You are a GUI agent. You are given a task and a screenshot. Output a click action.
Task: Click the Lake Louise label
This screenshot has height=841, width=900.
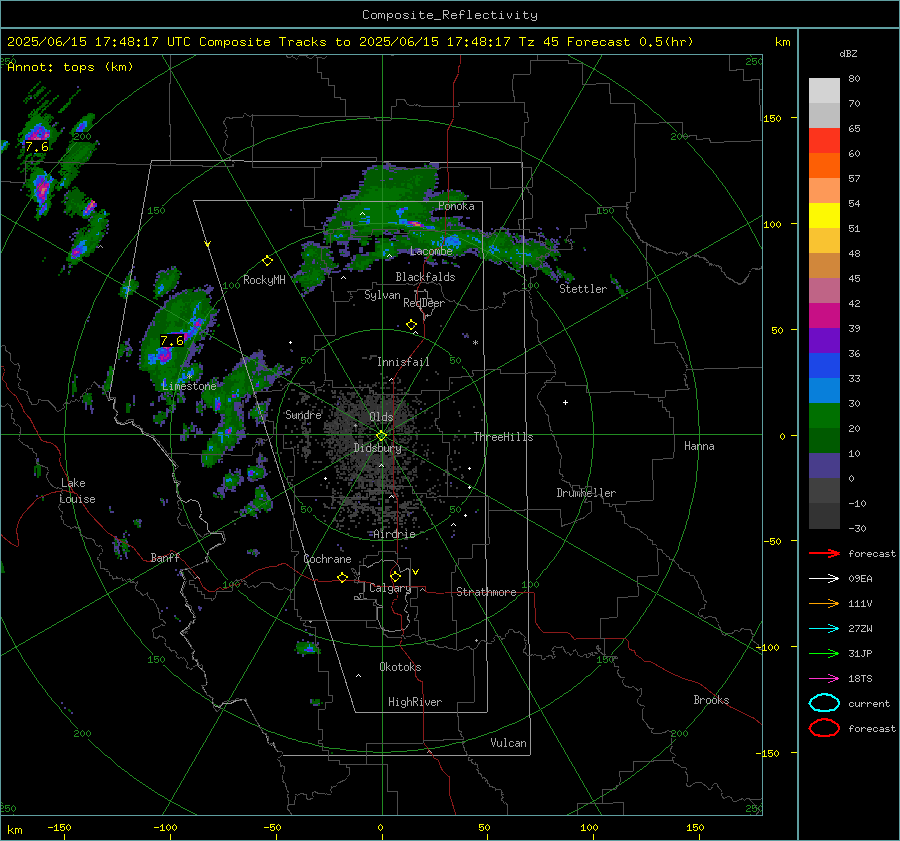[77, 491]
